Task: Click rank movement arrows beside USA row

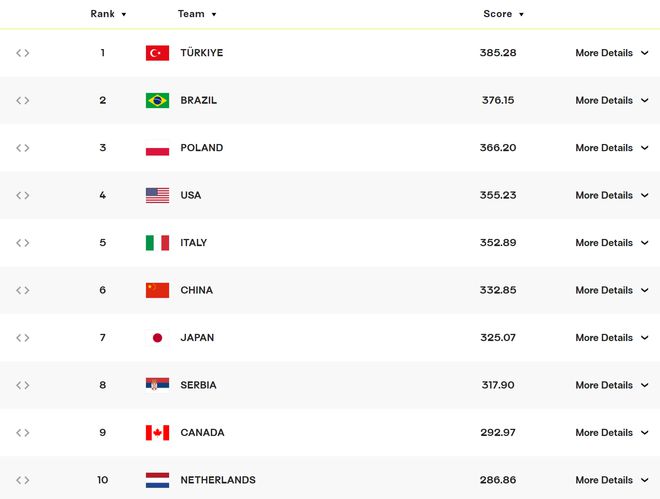Action: click(23, 195)
